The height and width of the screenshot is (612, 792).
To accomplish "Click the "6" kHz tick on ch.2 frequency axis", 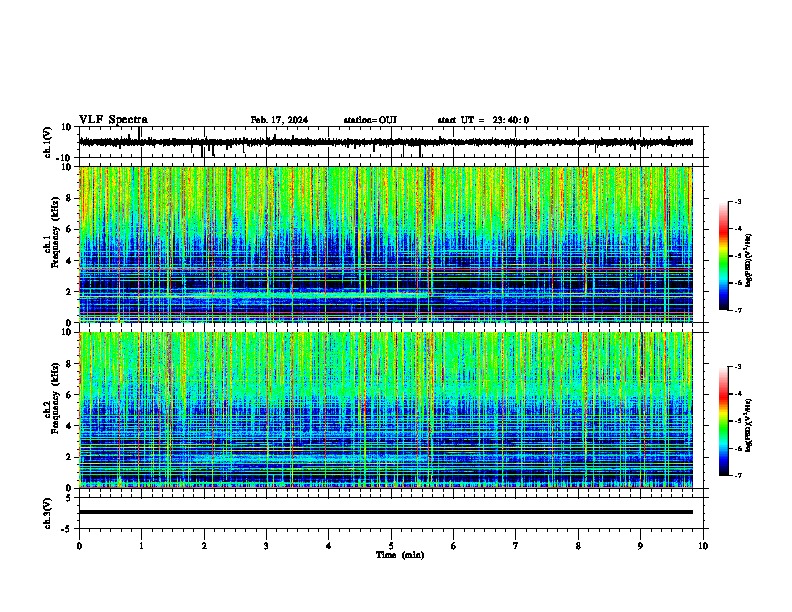I will (x=70, y=395).
